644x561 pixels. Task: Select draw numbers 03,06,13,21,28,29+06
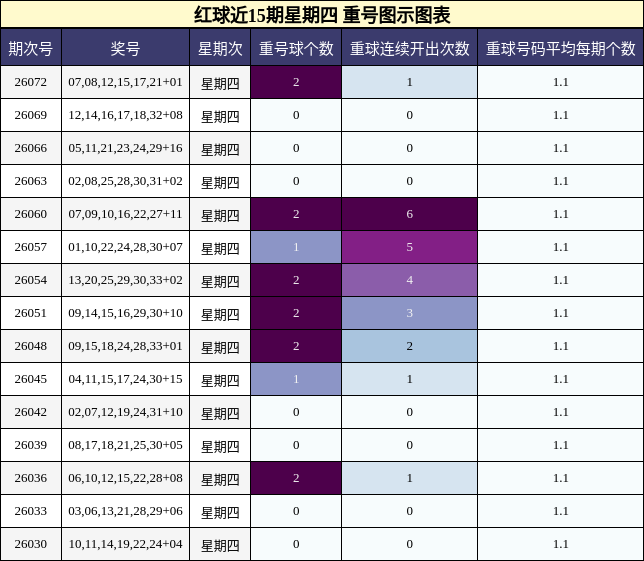point(125,511)
